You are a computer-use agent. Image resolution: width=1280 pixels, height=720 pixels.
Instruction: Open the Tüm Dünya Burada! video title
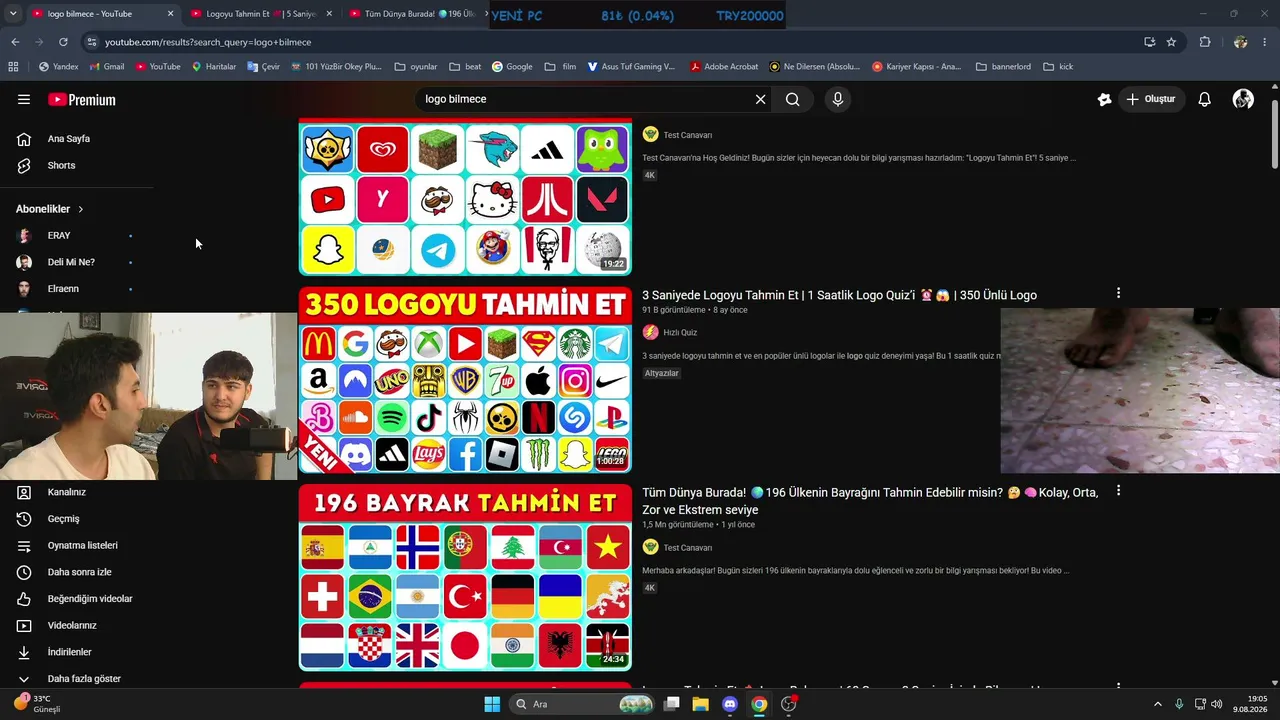[x=870, y=501]
